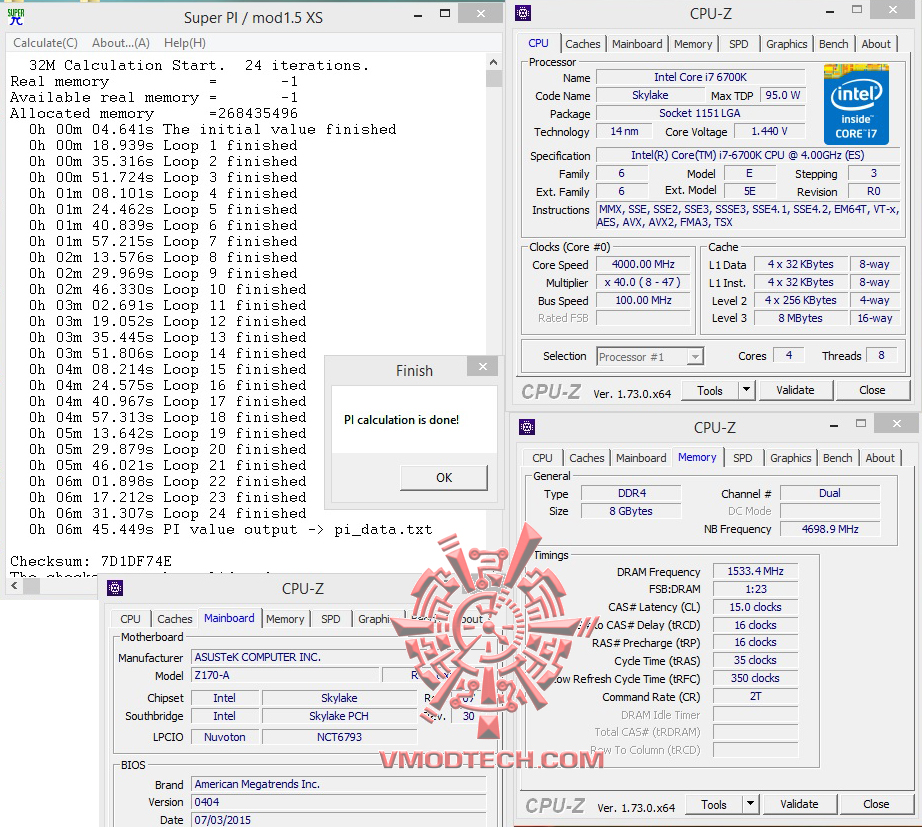Click the DRAM Frequency 1533.4 MHz value
This screenshot has width=922, height=827.
(755, 571)
